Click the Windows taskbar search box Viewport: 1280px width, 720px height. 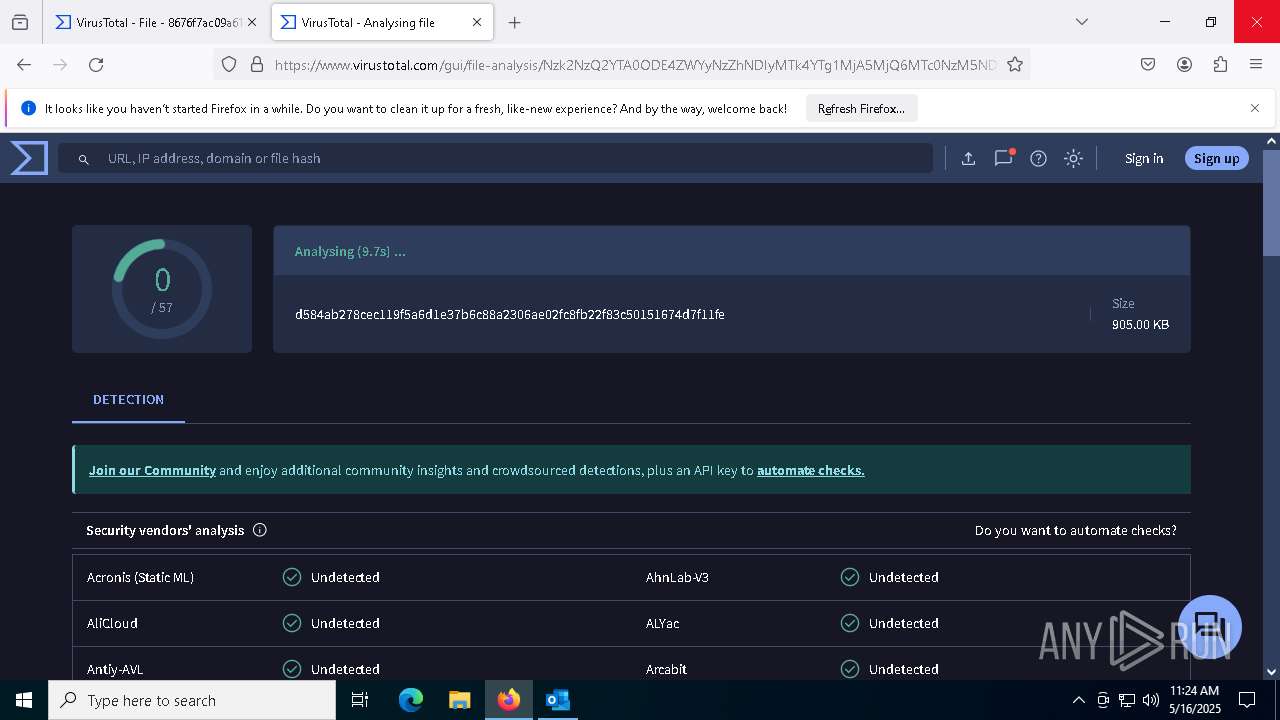[192, 700]
